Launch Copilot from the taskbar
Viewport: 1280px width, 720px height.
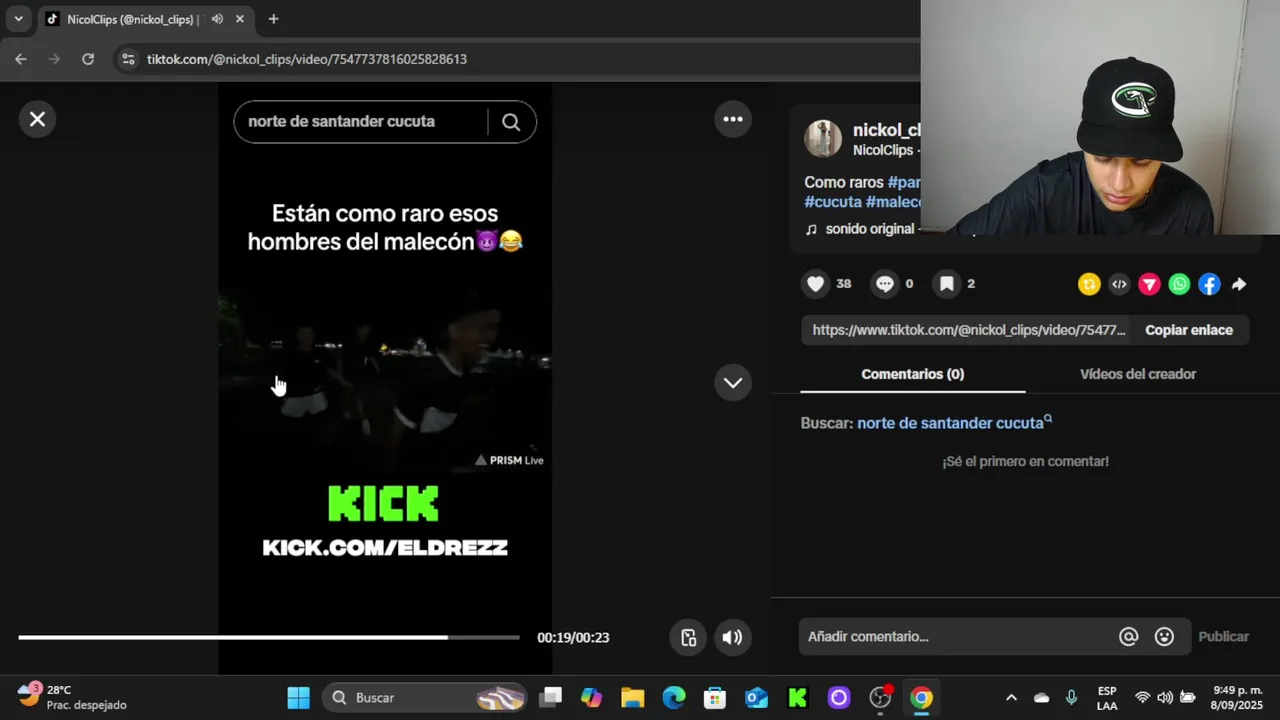pos(592,697)
